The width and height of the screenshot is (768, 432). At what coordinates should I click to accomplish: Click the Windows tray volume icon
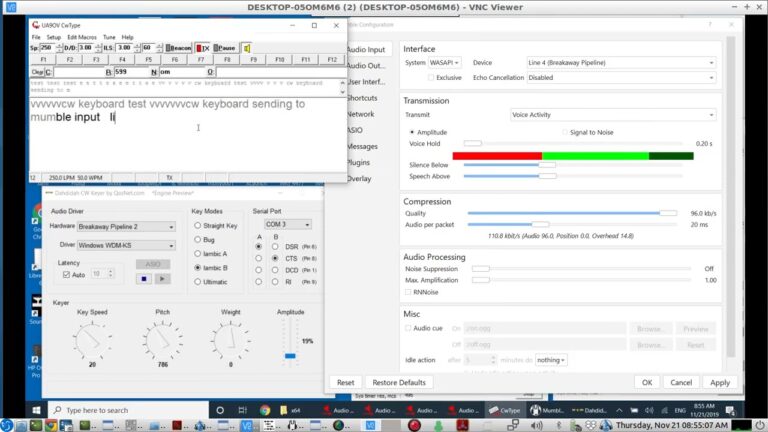click(x=649, y=410)
